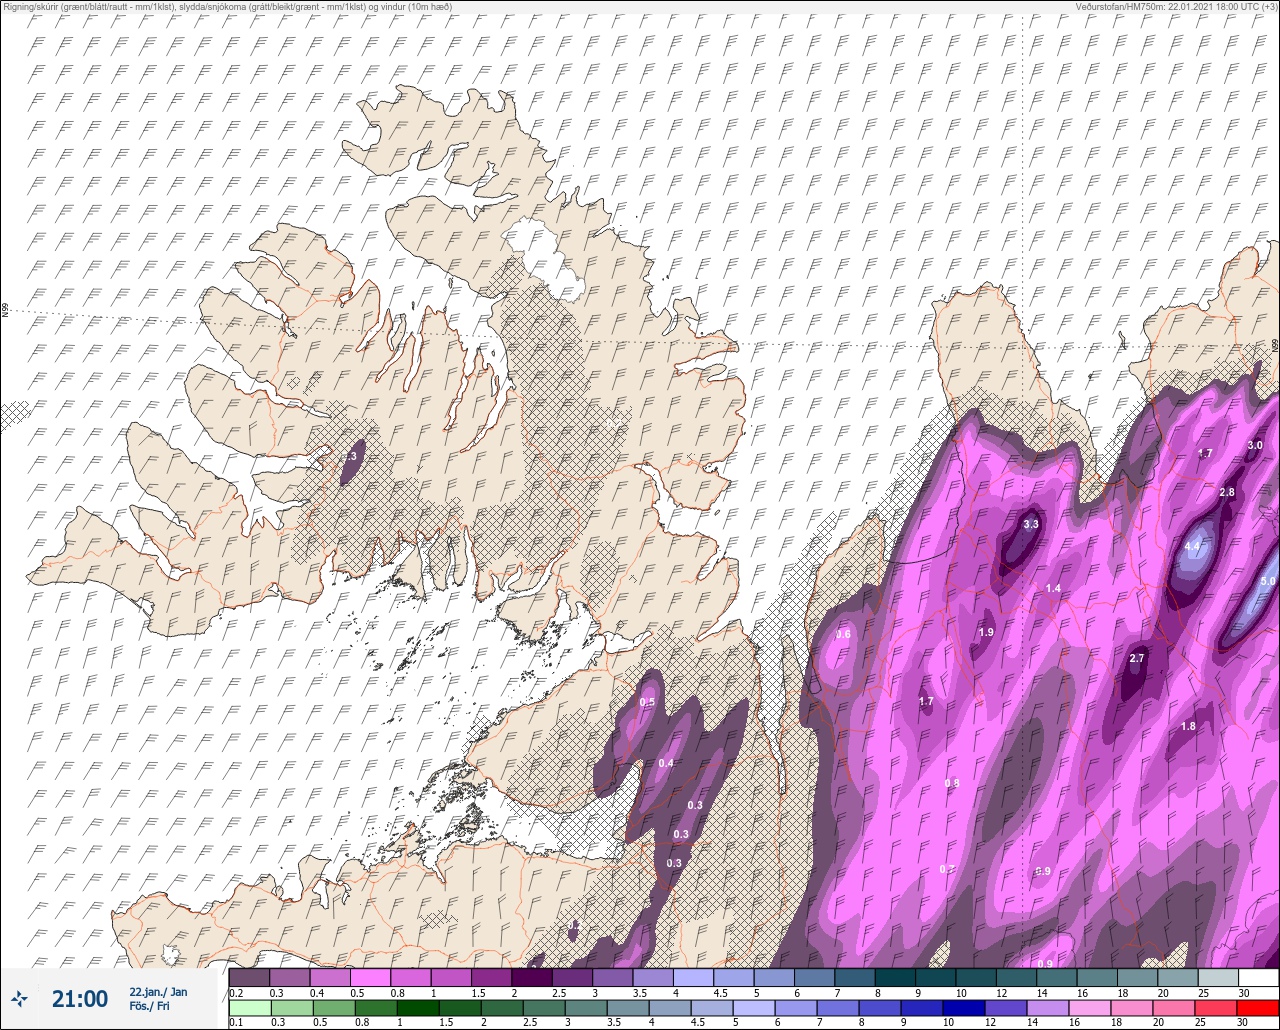Click the 4.4 precipitation value on the map
The width and height of the screenshot is (1280, 1030).
(1192, 547)
